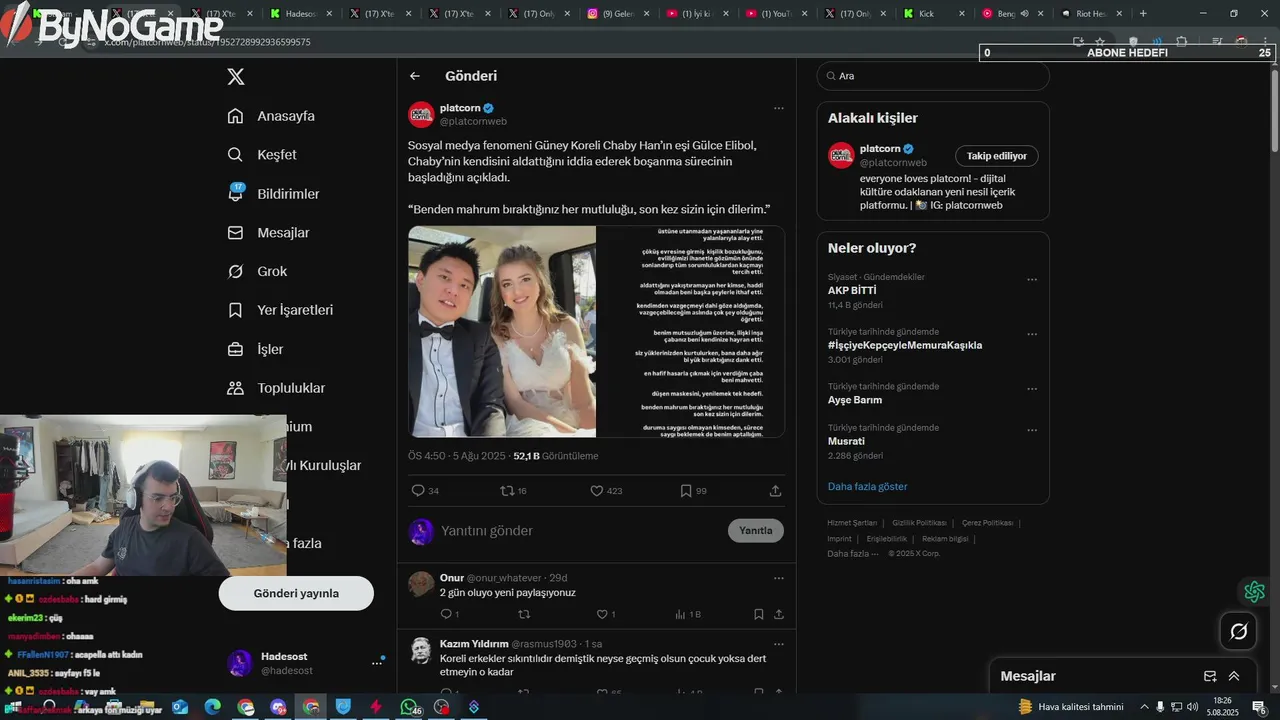
Task: Compose a new message in Mesajlar panel
Action: pos(1210,676)
